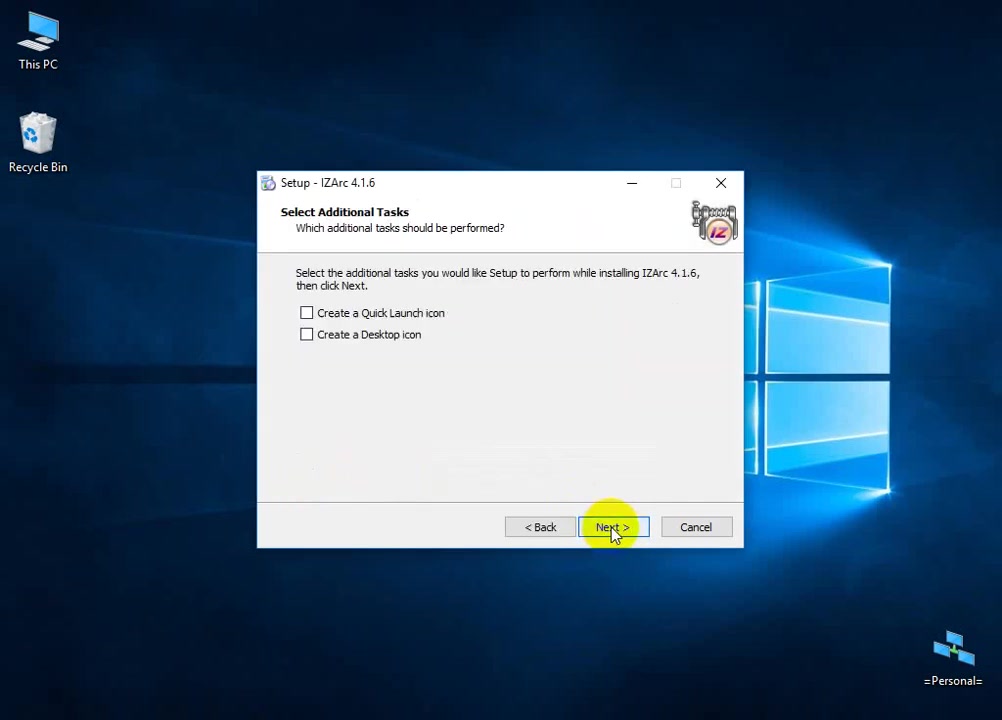This screenshot has height=720, width=1002.
Task: Click the '=Personal=' text label
Action: [x=953, y=681]
